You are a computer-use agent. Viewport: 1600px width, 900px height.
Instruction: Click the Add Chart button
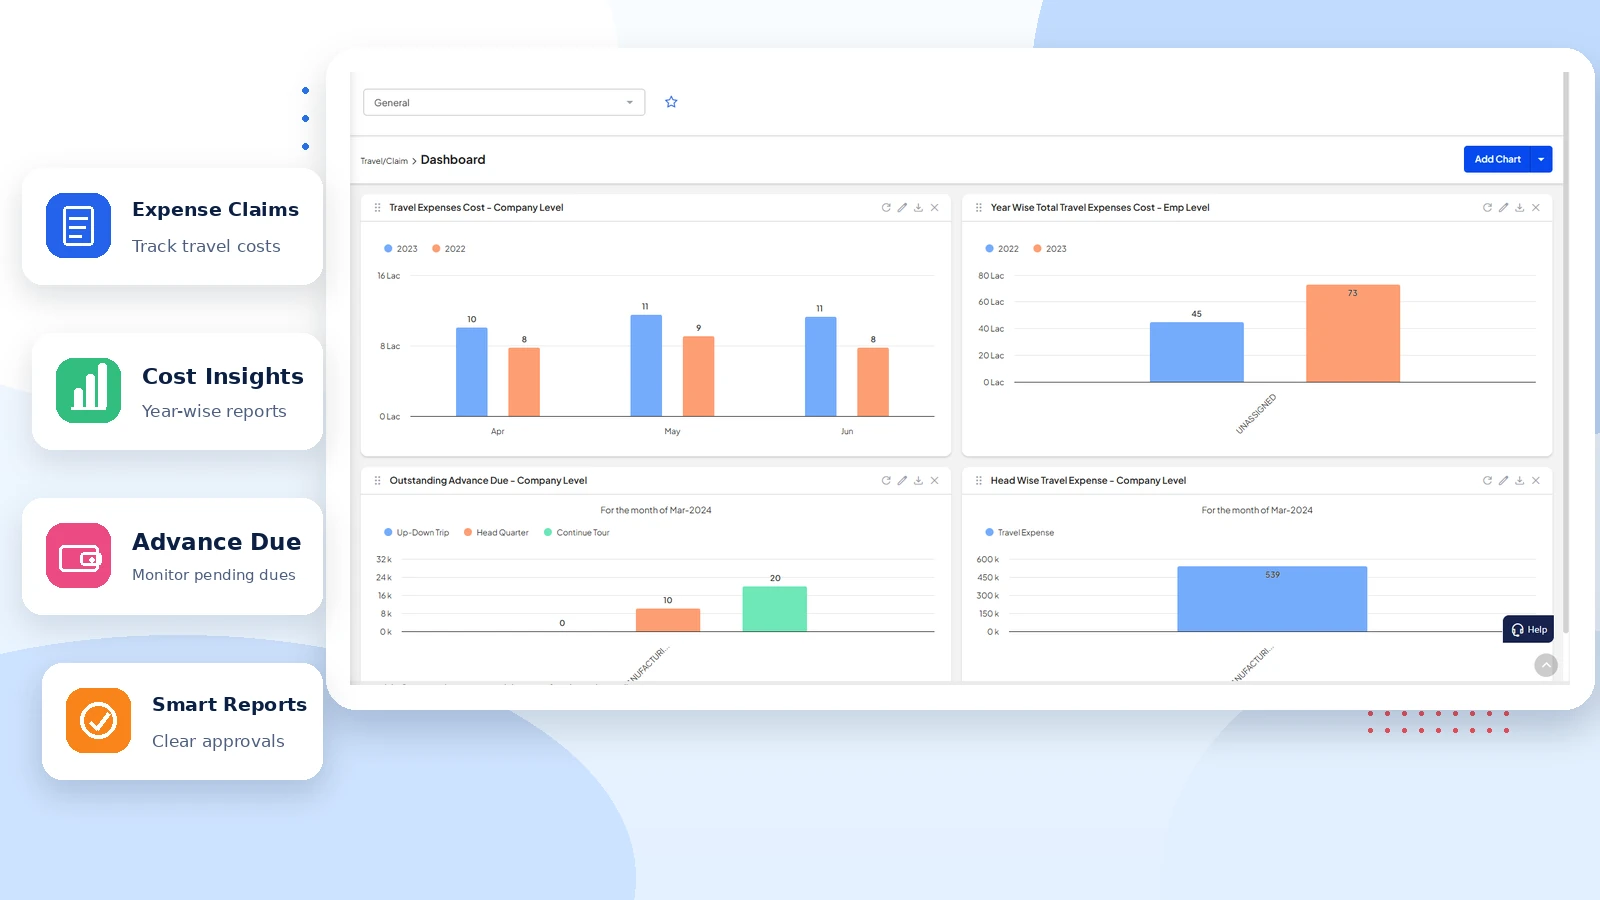tap(1497, 159)
